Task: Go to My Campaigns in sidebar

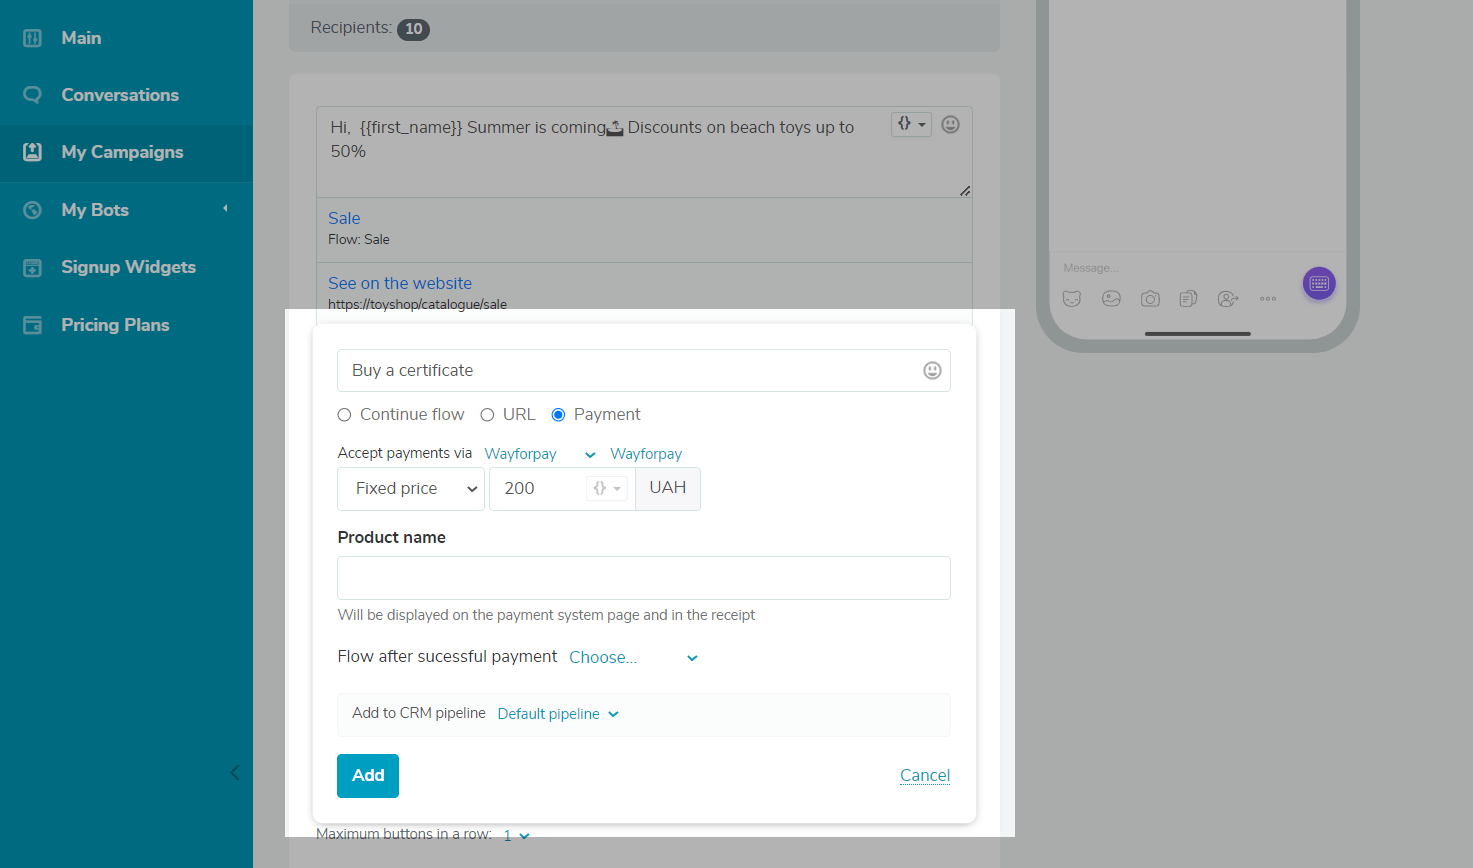Action: click(x=122, y=152)
